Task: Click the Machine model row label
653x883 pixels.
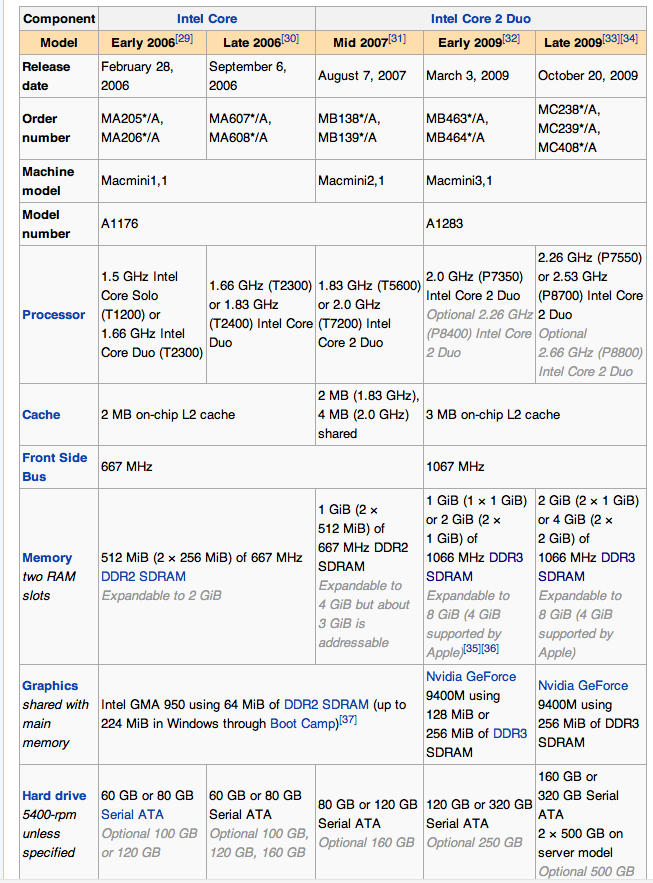Action: (x=59, y=181)
